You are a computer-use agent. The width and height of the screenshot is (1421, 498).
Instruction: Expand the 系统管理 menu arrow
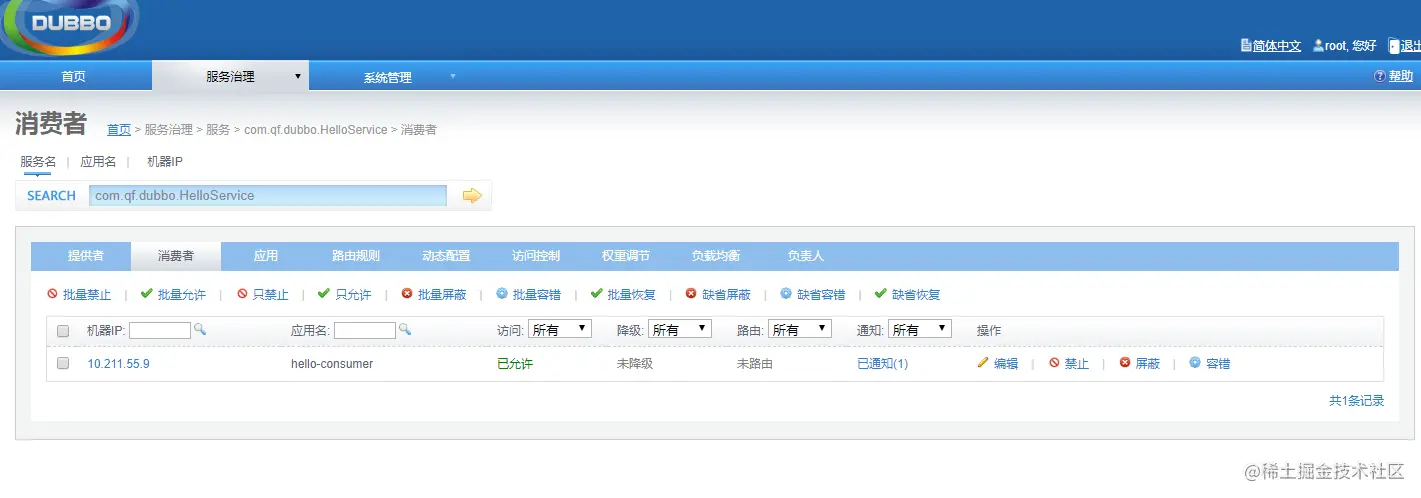click(453, 76)
